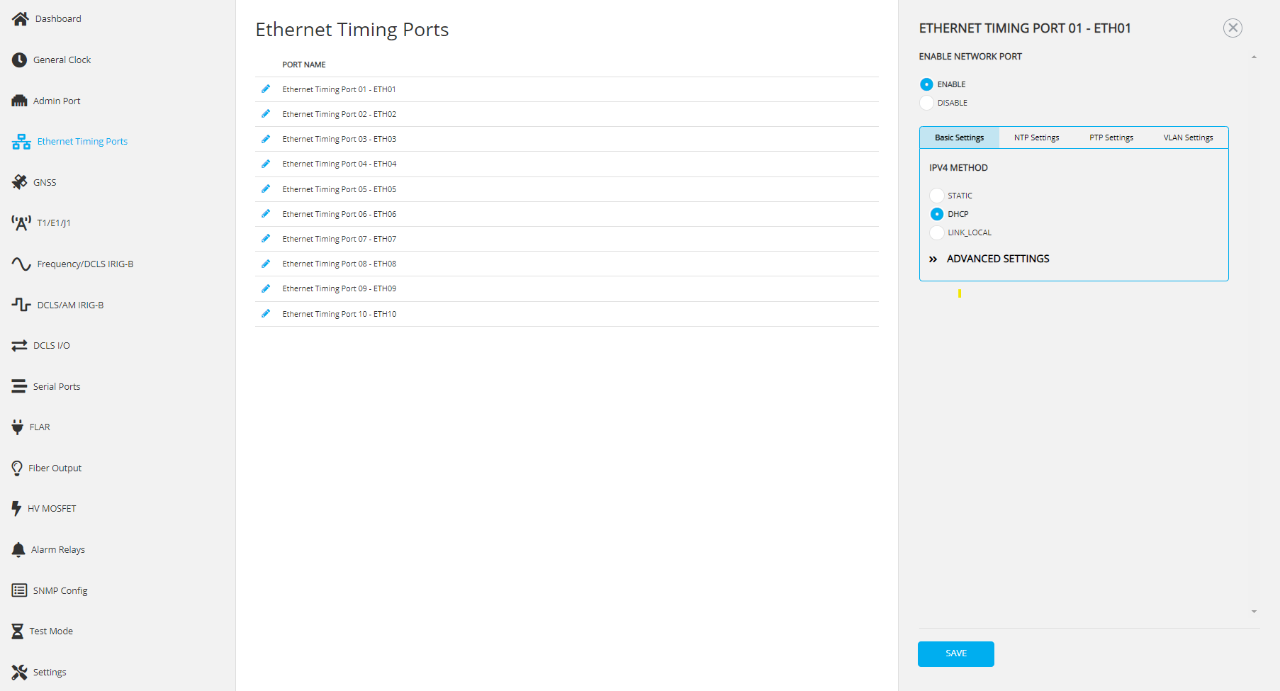Click the Alarm Relays bell icon

(x=17, y=550)
